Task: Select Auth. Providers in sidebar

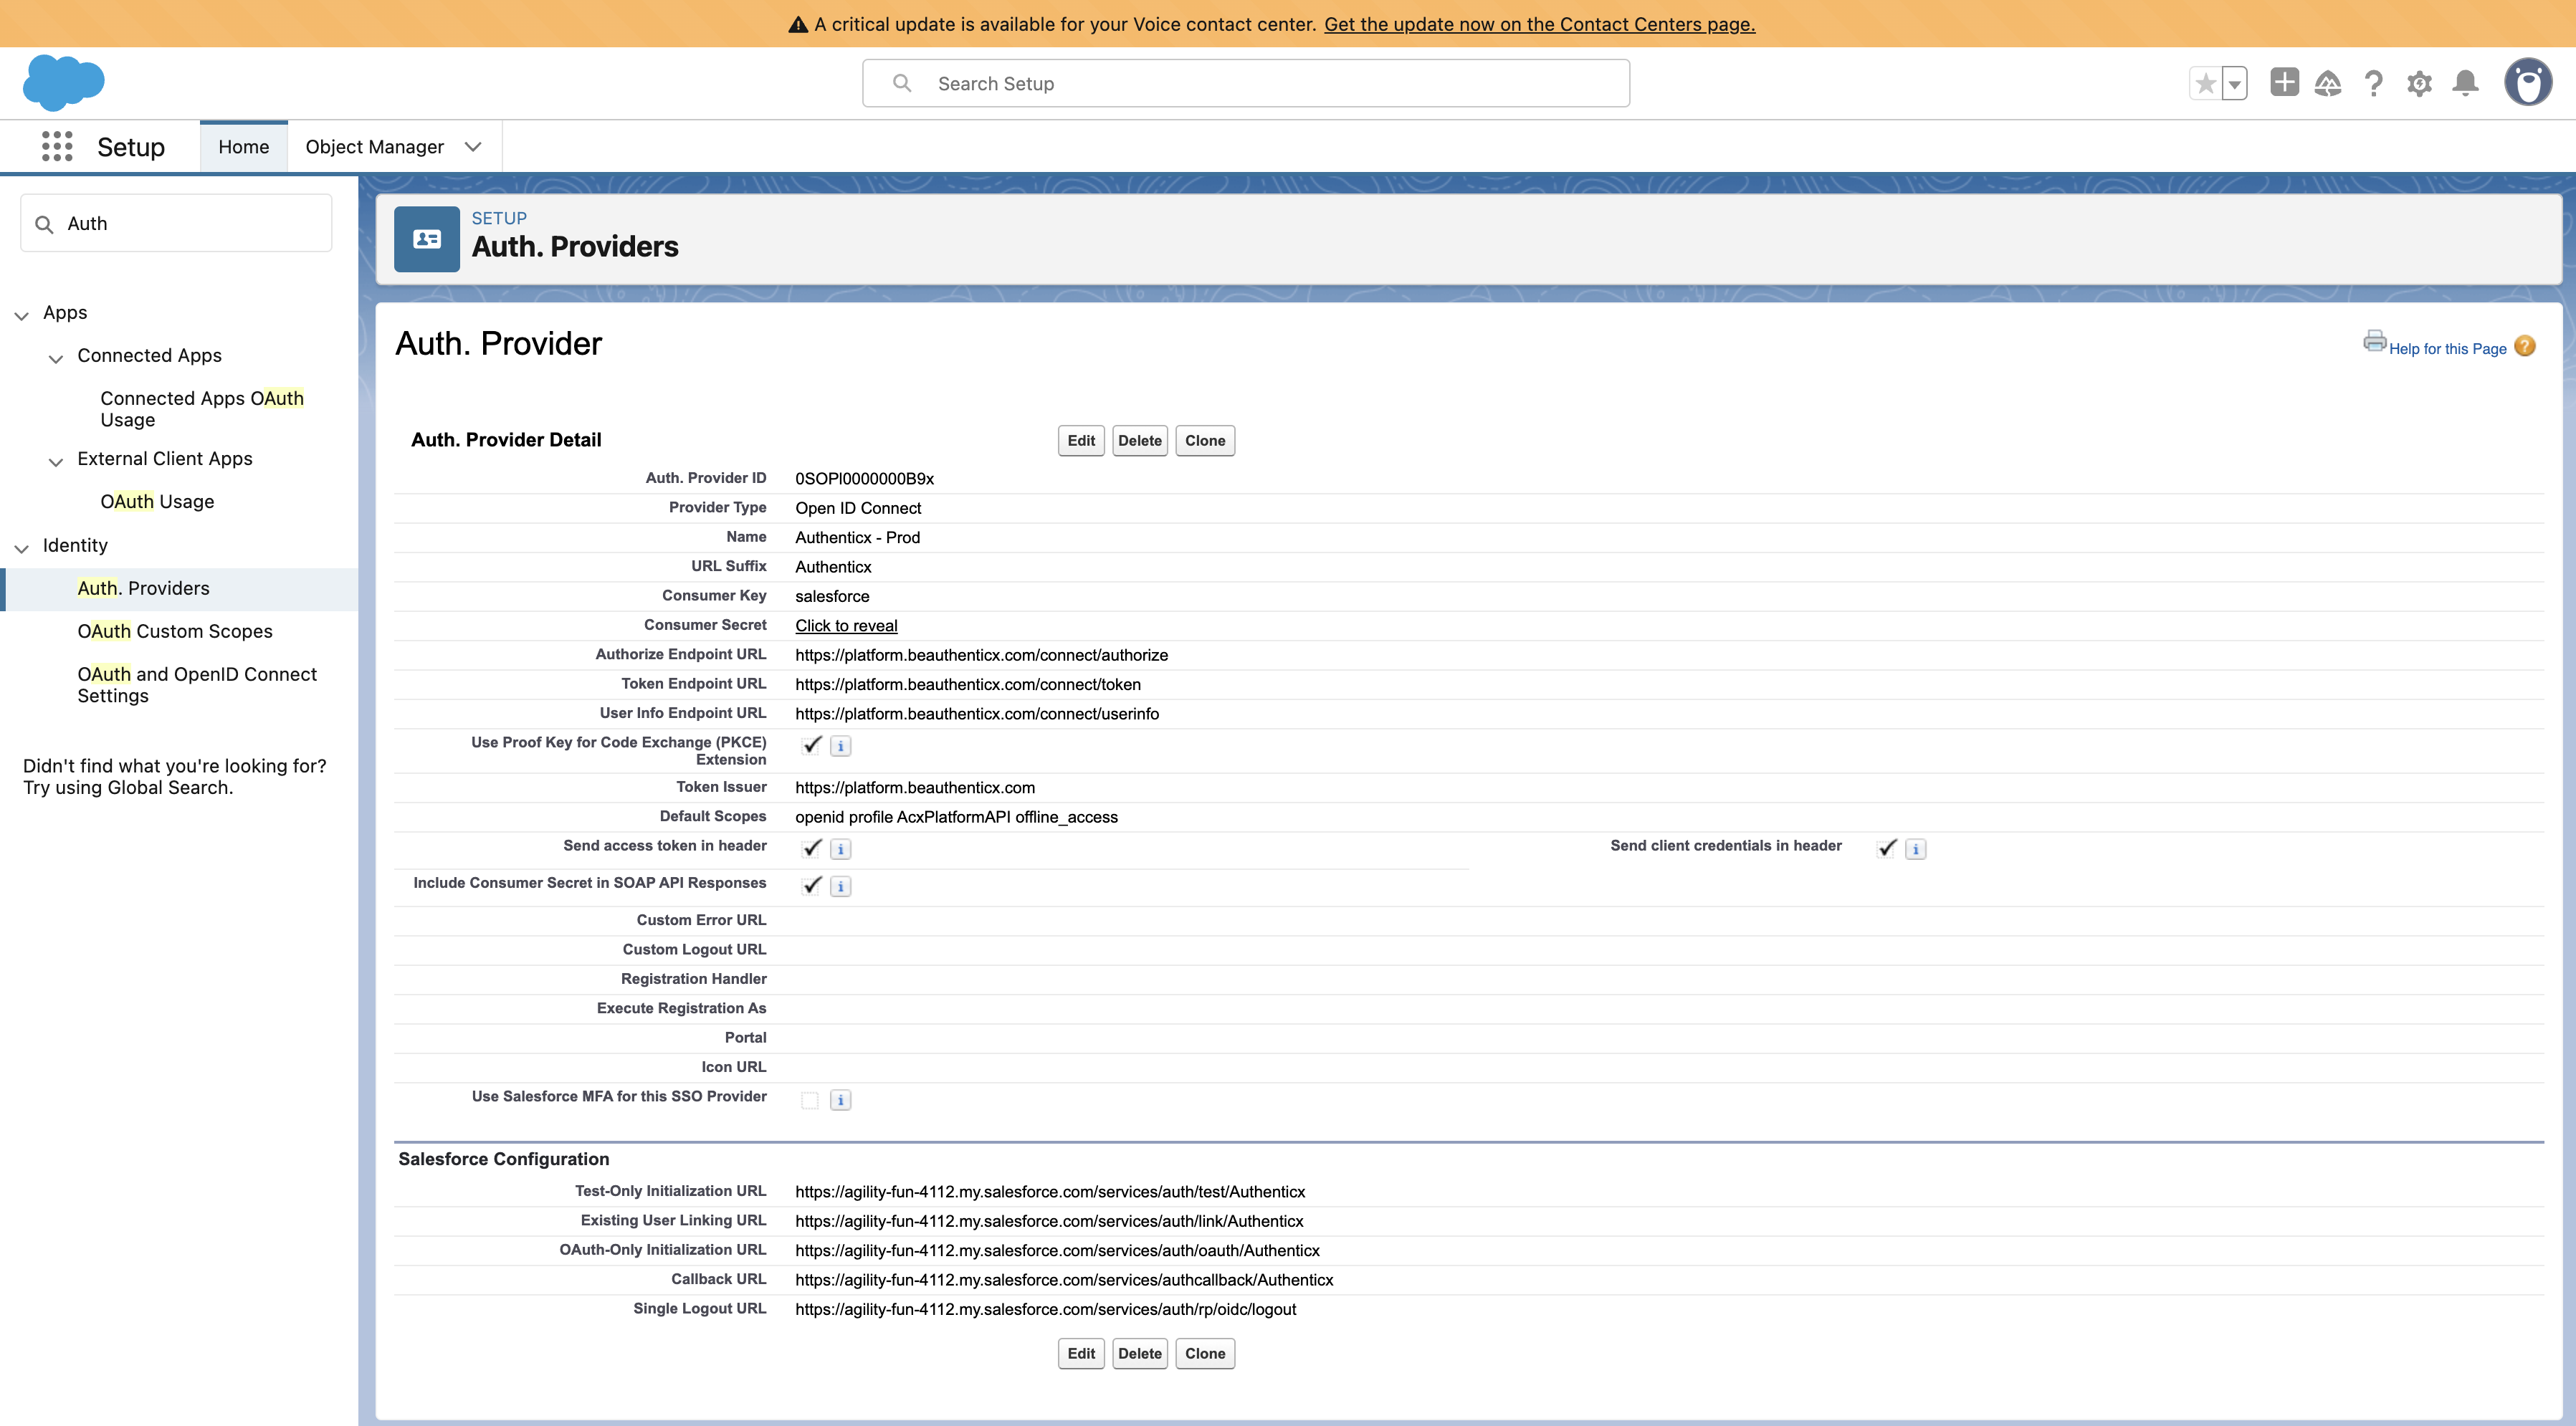Action: (x=143, y=588)
